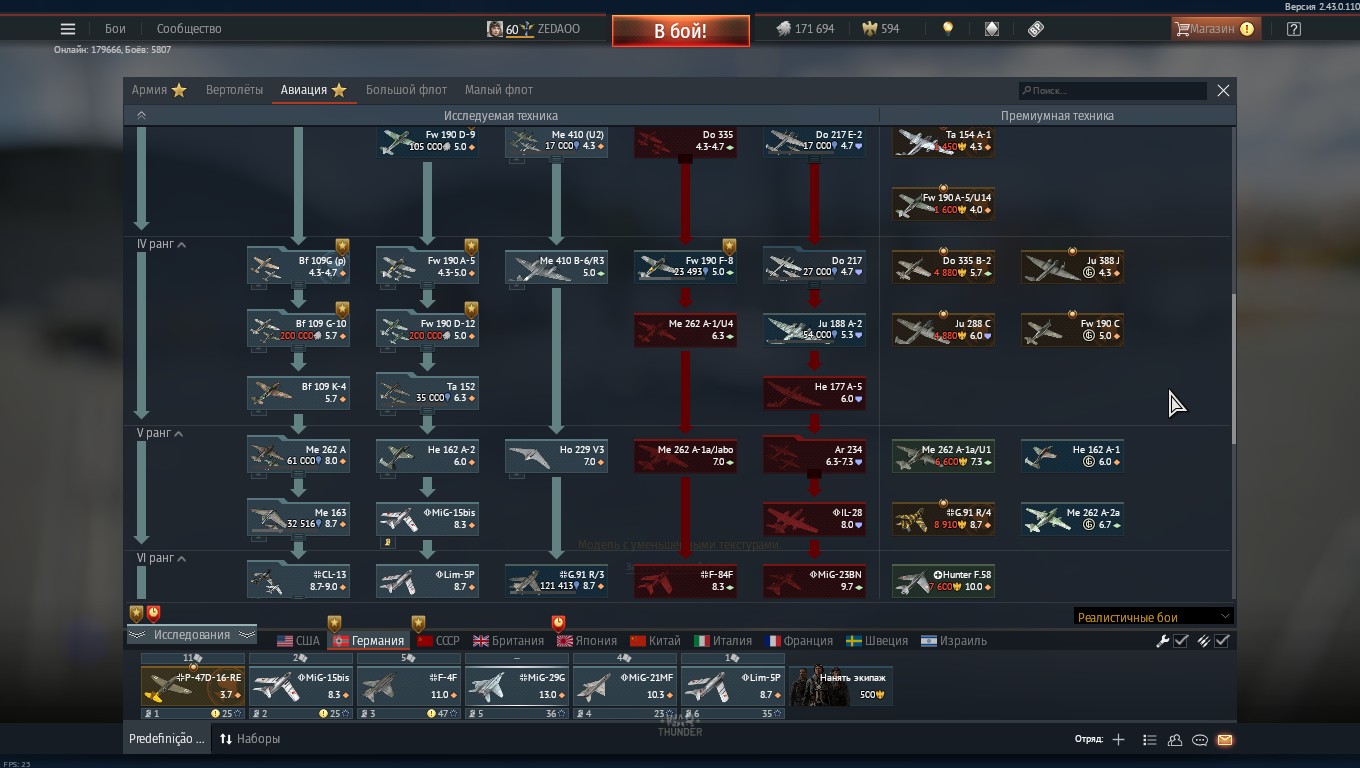The image size is (1360, 768).
Task: Select the He 162 A-1 premium aircraft
Action: [x=1072, y=455]
